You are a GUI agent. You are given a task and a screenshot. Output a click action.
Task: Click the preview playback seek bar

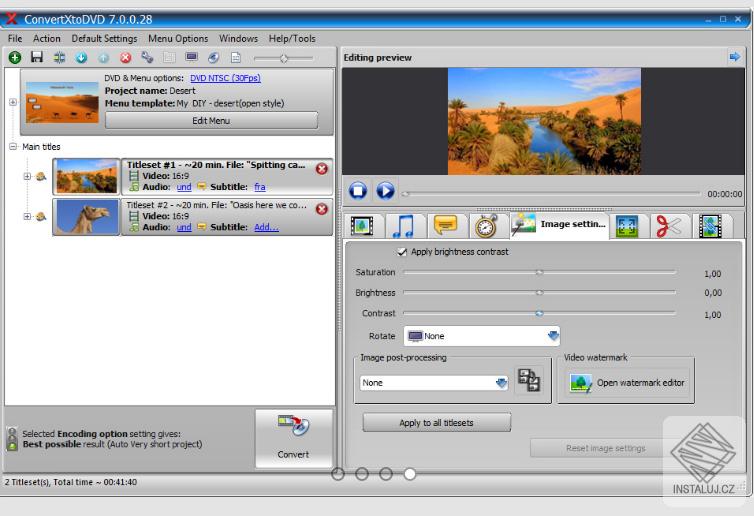[551, 193]
